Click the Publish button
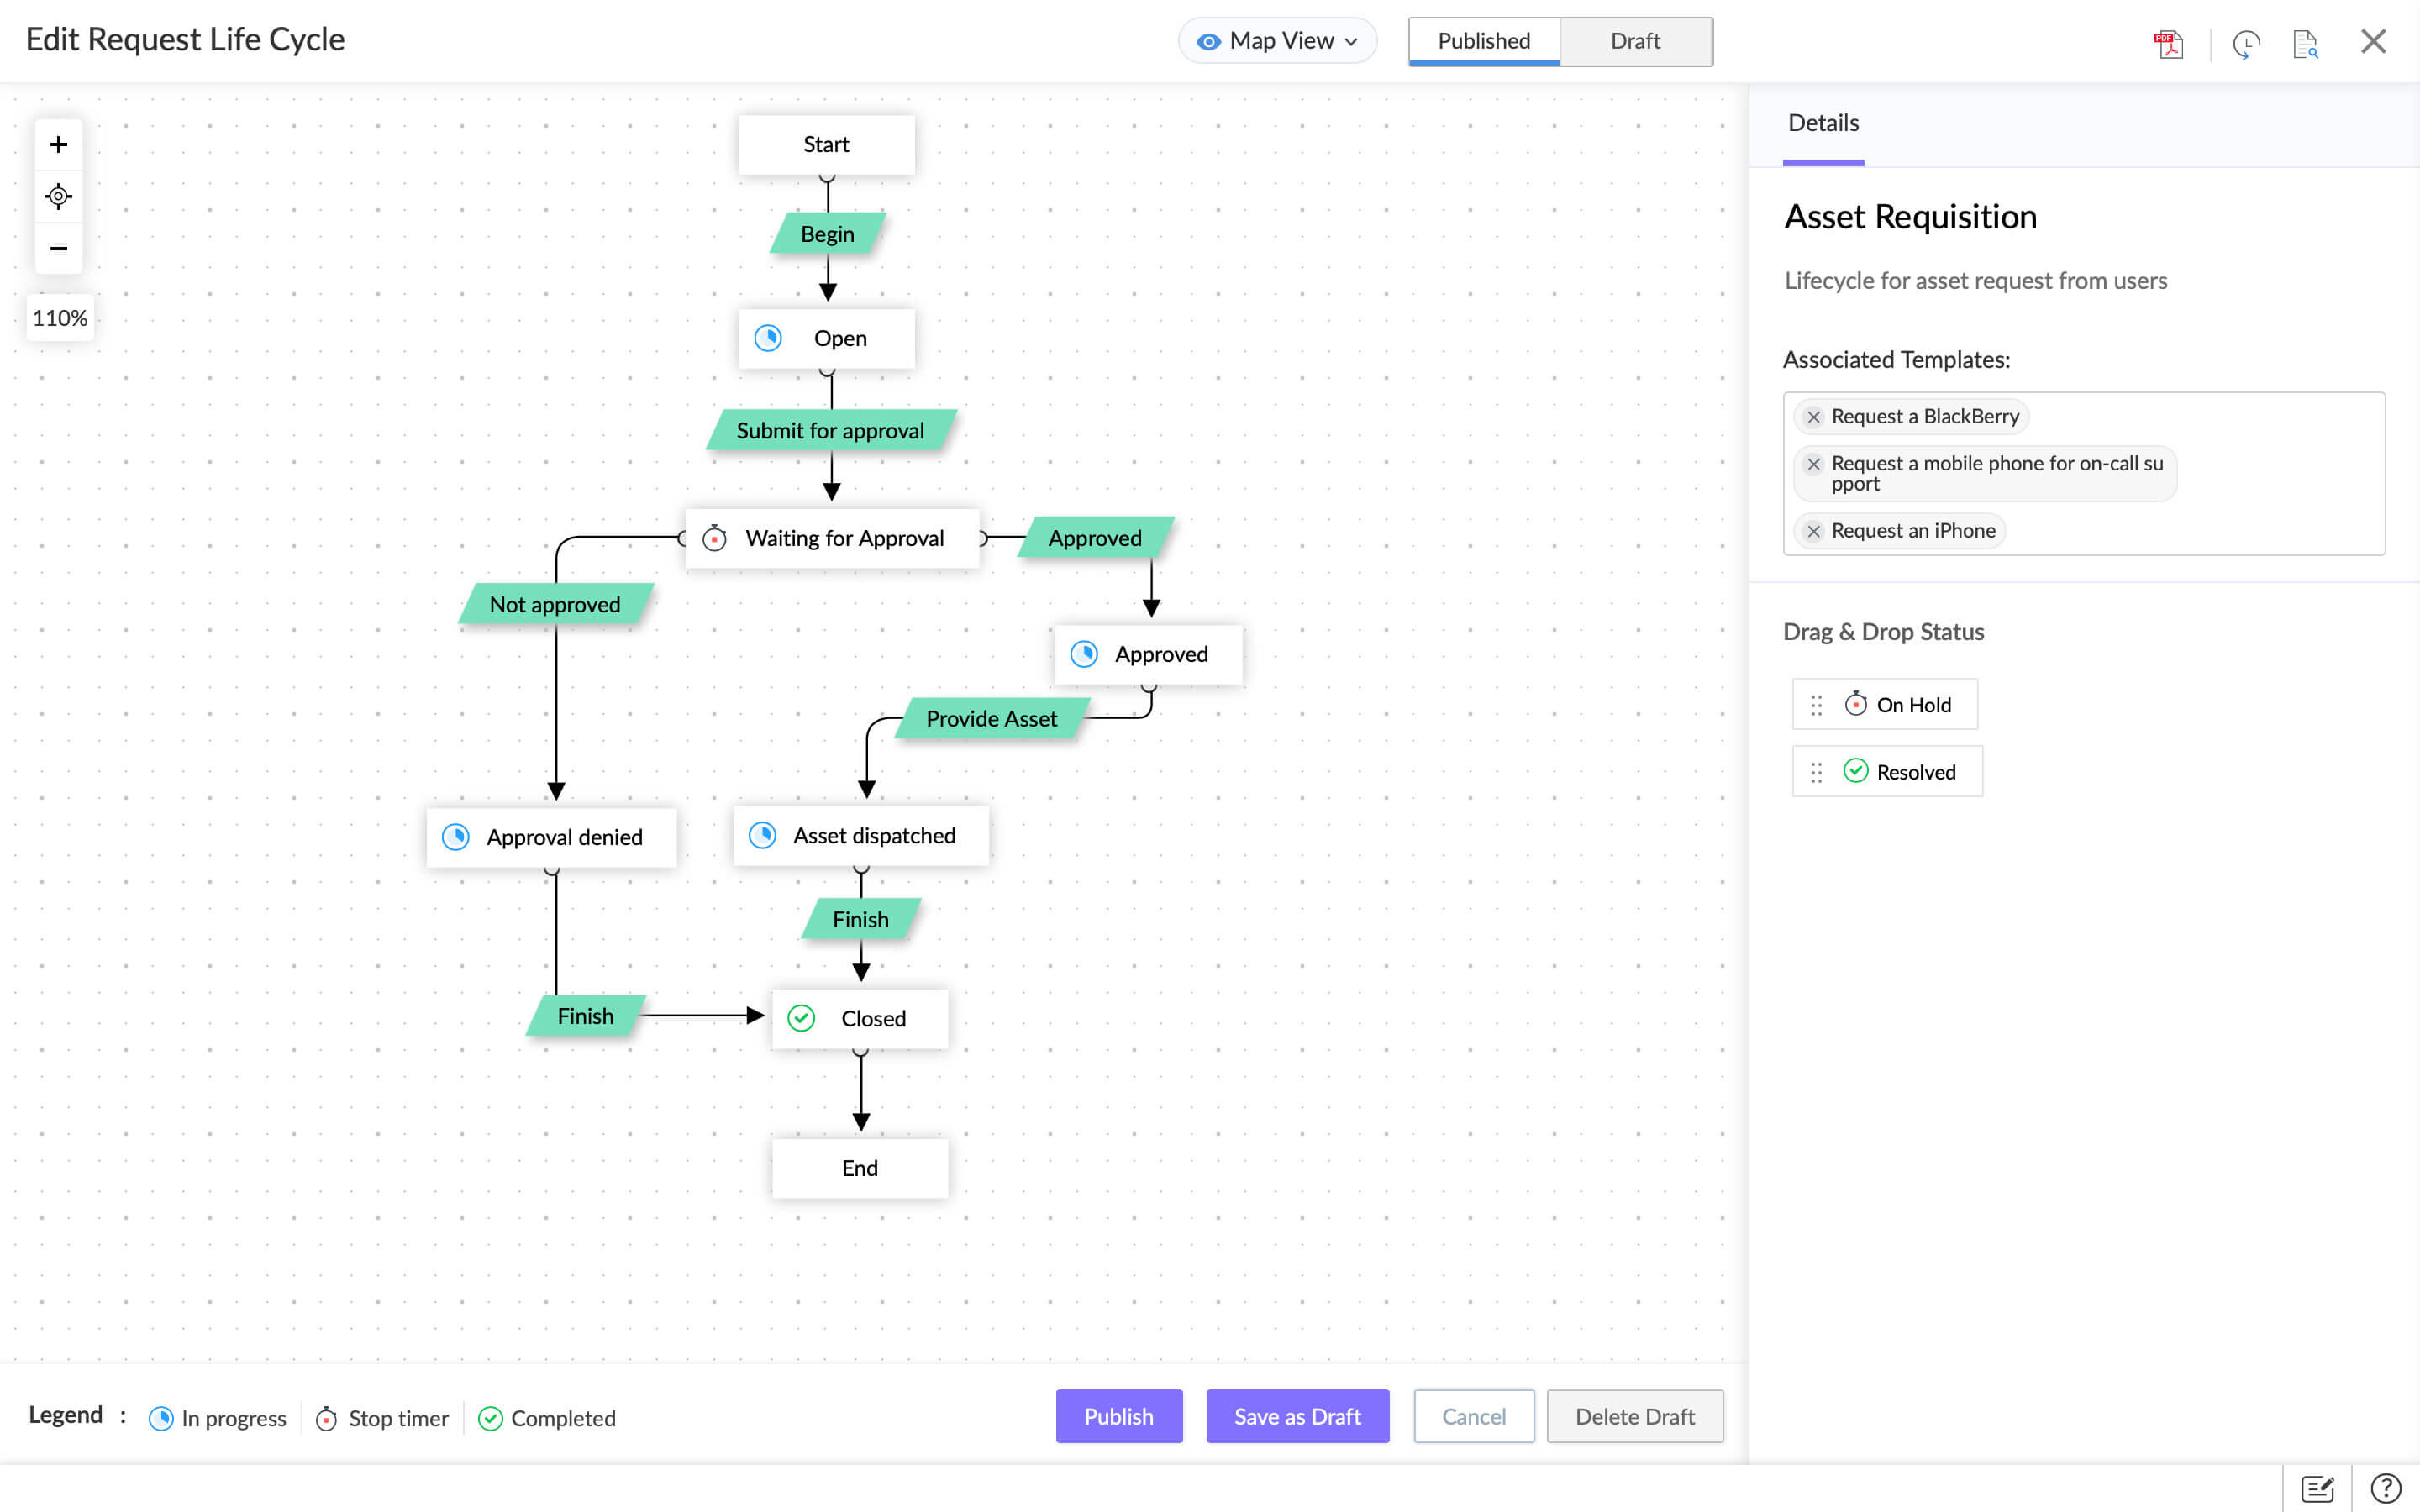Viewport: 2420px width, 1512px height. [x=1118, y=1416]
